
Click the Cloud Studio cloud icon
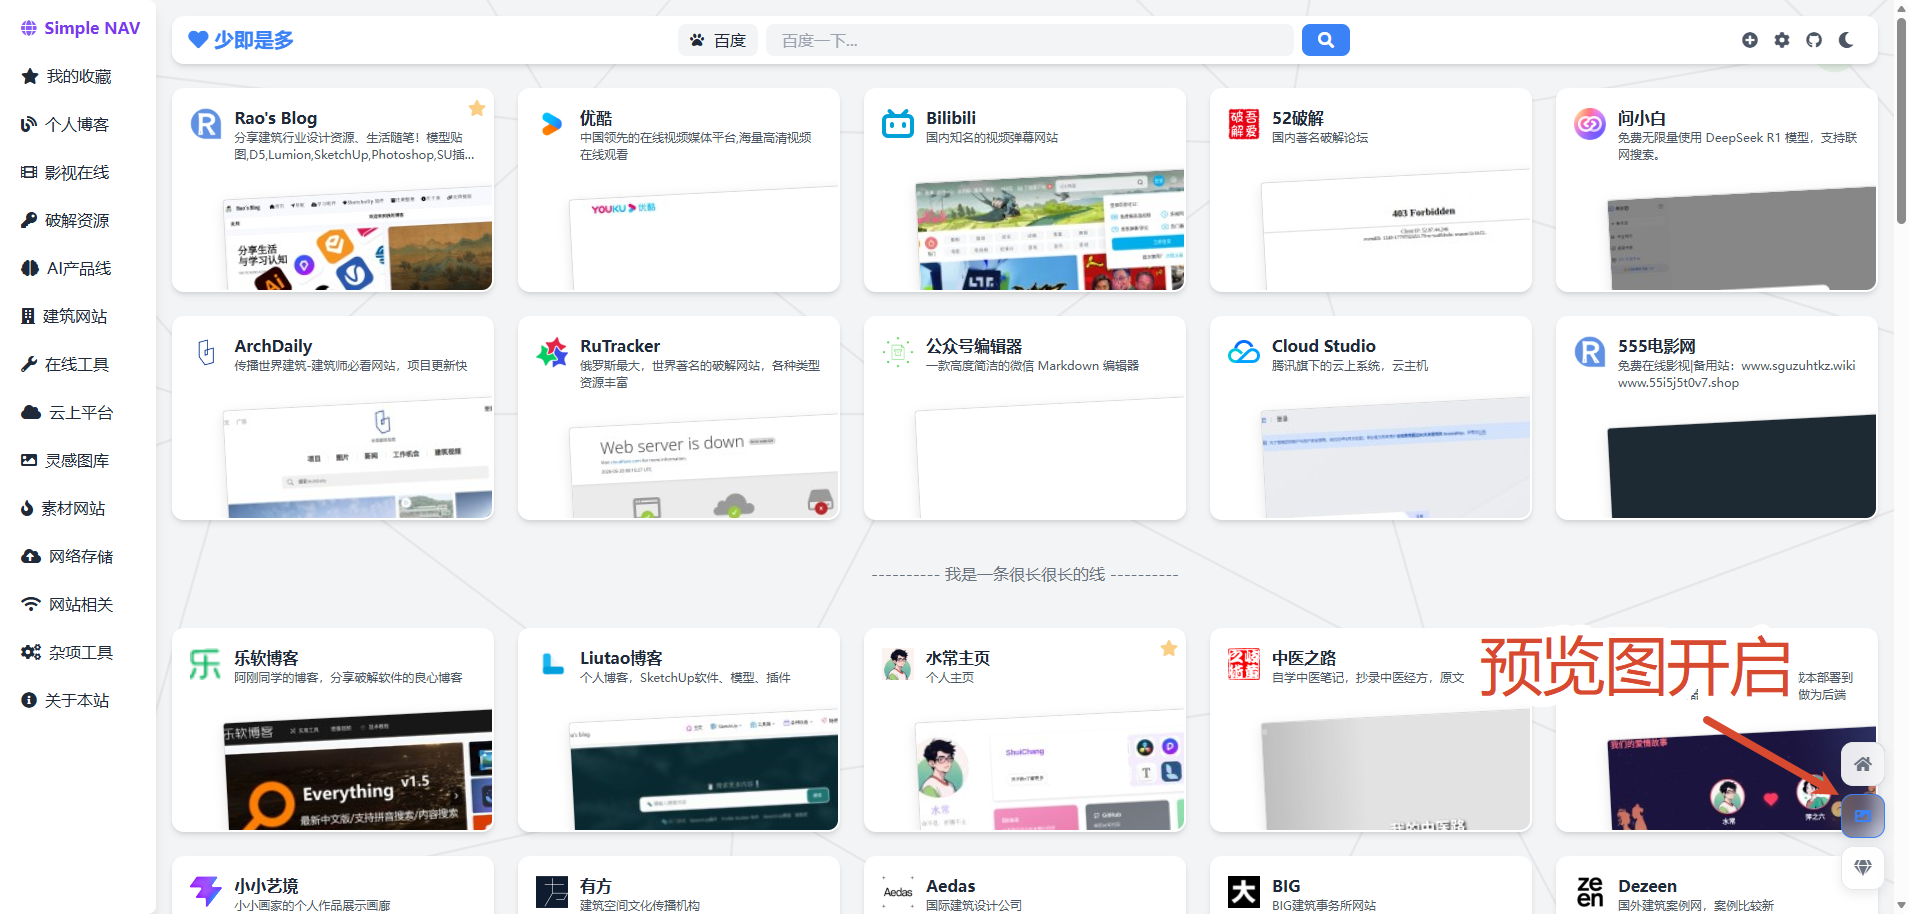[1243, 352]
